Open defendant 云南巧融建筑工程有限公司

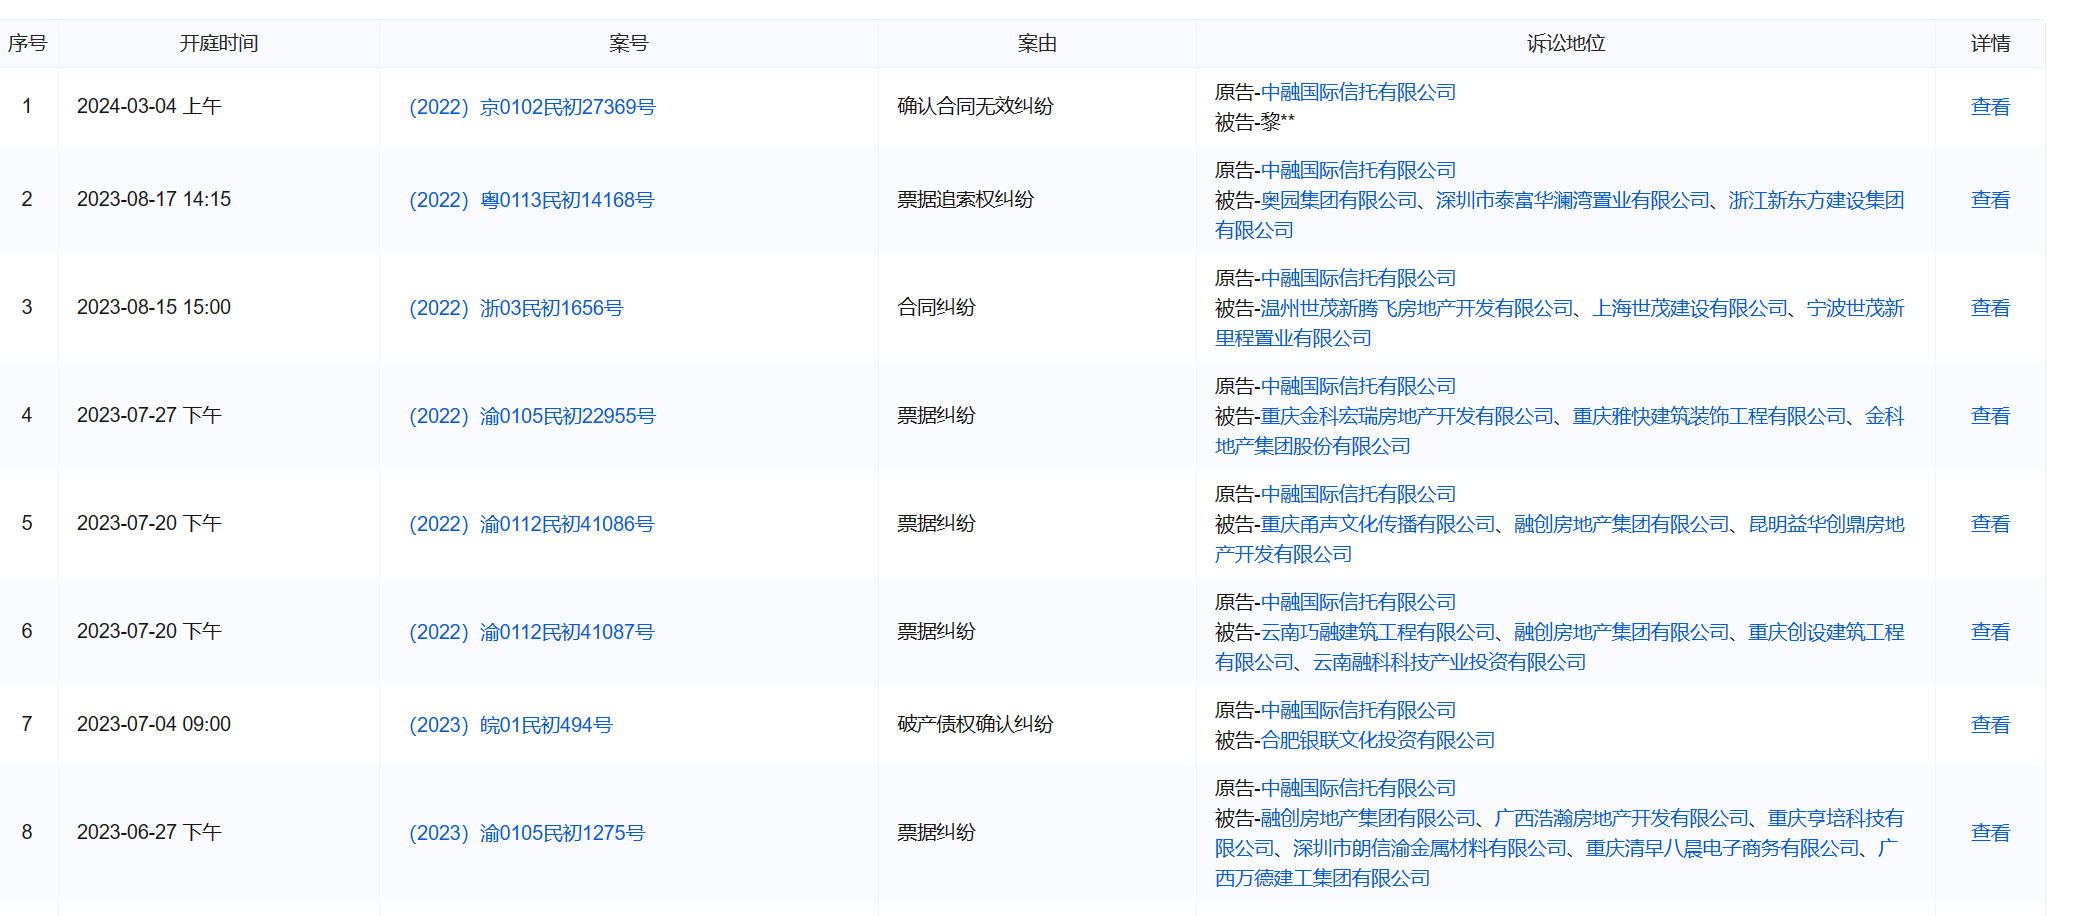tap(1378, 632)
